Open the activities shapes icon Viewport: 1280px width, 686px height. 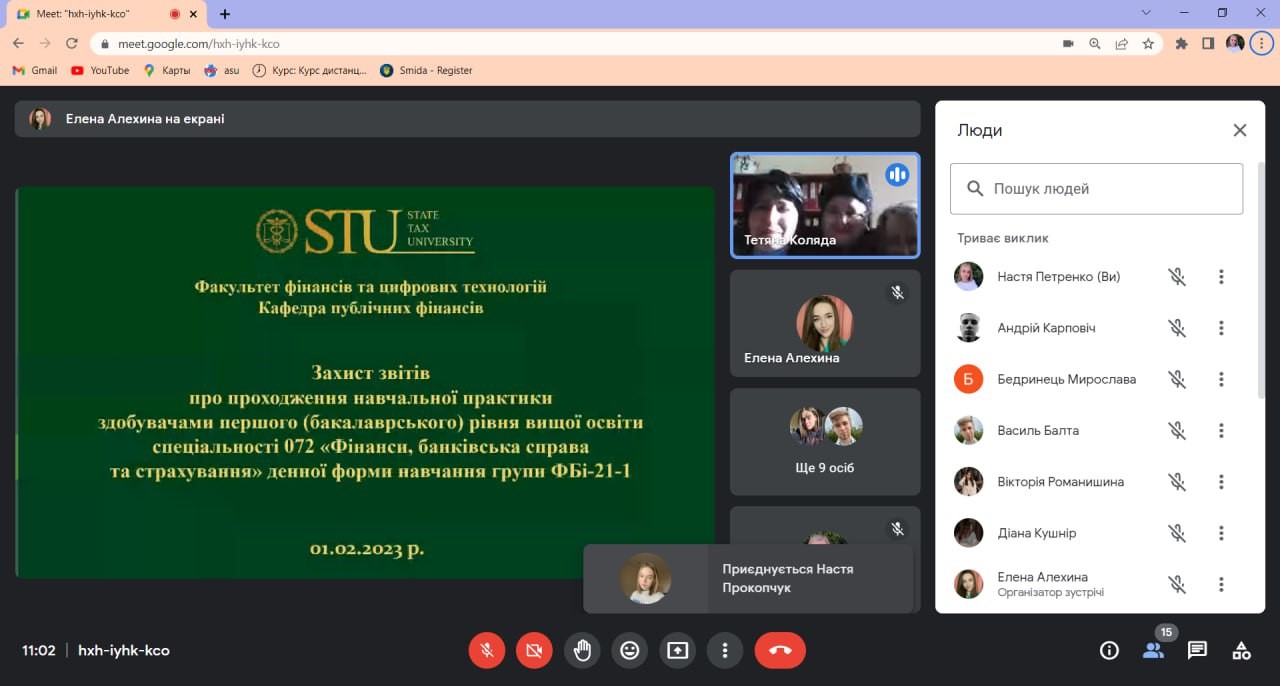point(1241,650)
